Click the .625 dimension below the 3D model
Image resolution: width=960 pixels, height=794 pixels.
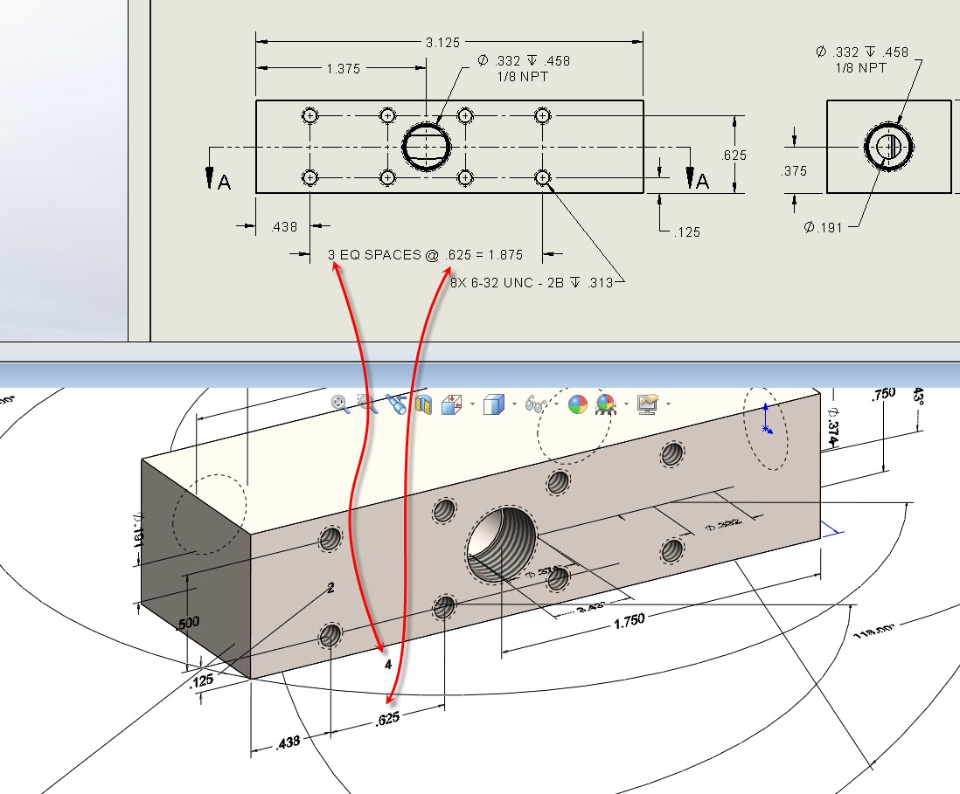(388, 718)
